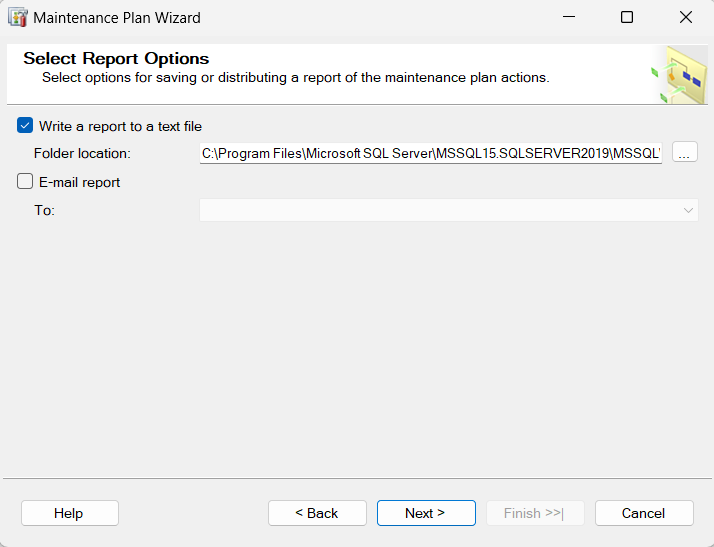The width and height of the screenshot is (714, 547).
Task: Click the wizard diagram graphic in the header
Action: tap(679, 75)
